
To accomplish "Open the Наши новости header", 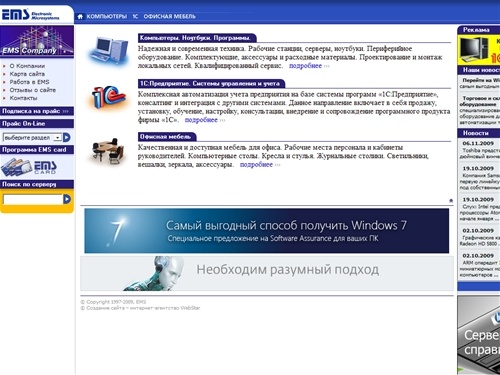I will pyautogui.click(x=479, y=70).
